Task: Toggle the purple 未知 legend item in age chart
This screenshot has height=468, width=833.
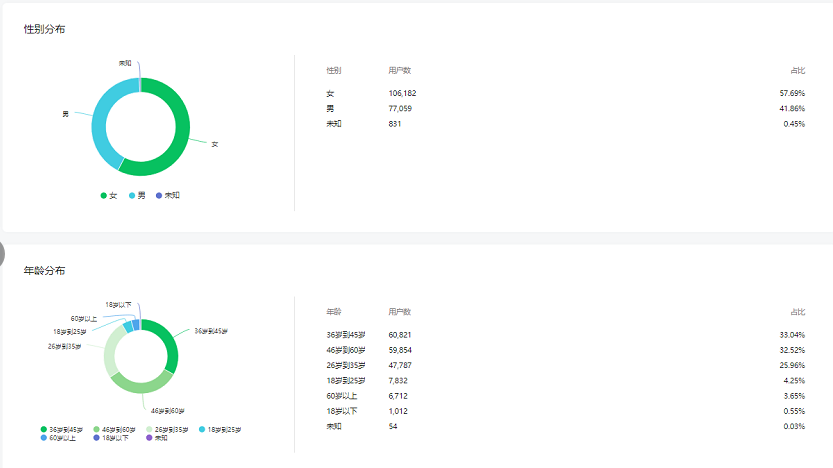Action: click(157, 438)
